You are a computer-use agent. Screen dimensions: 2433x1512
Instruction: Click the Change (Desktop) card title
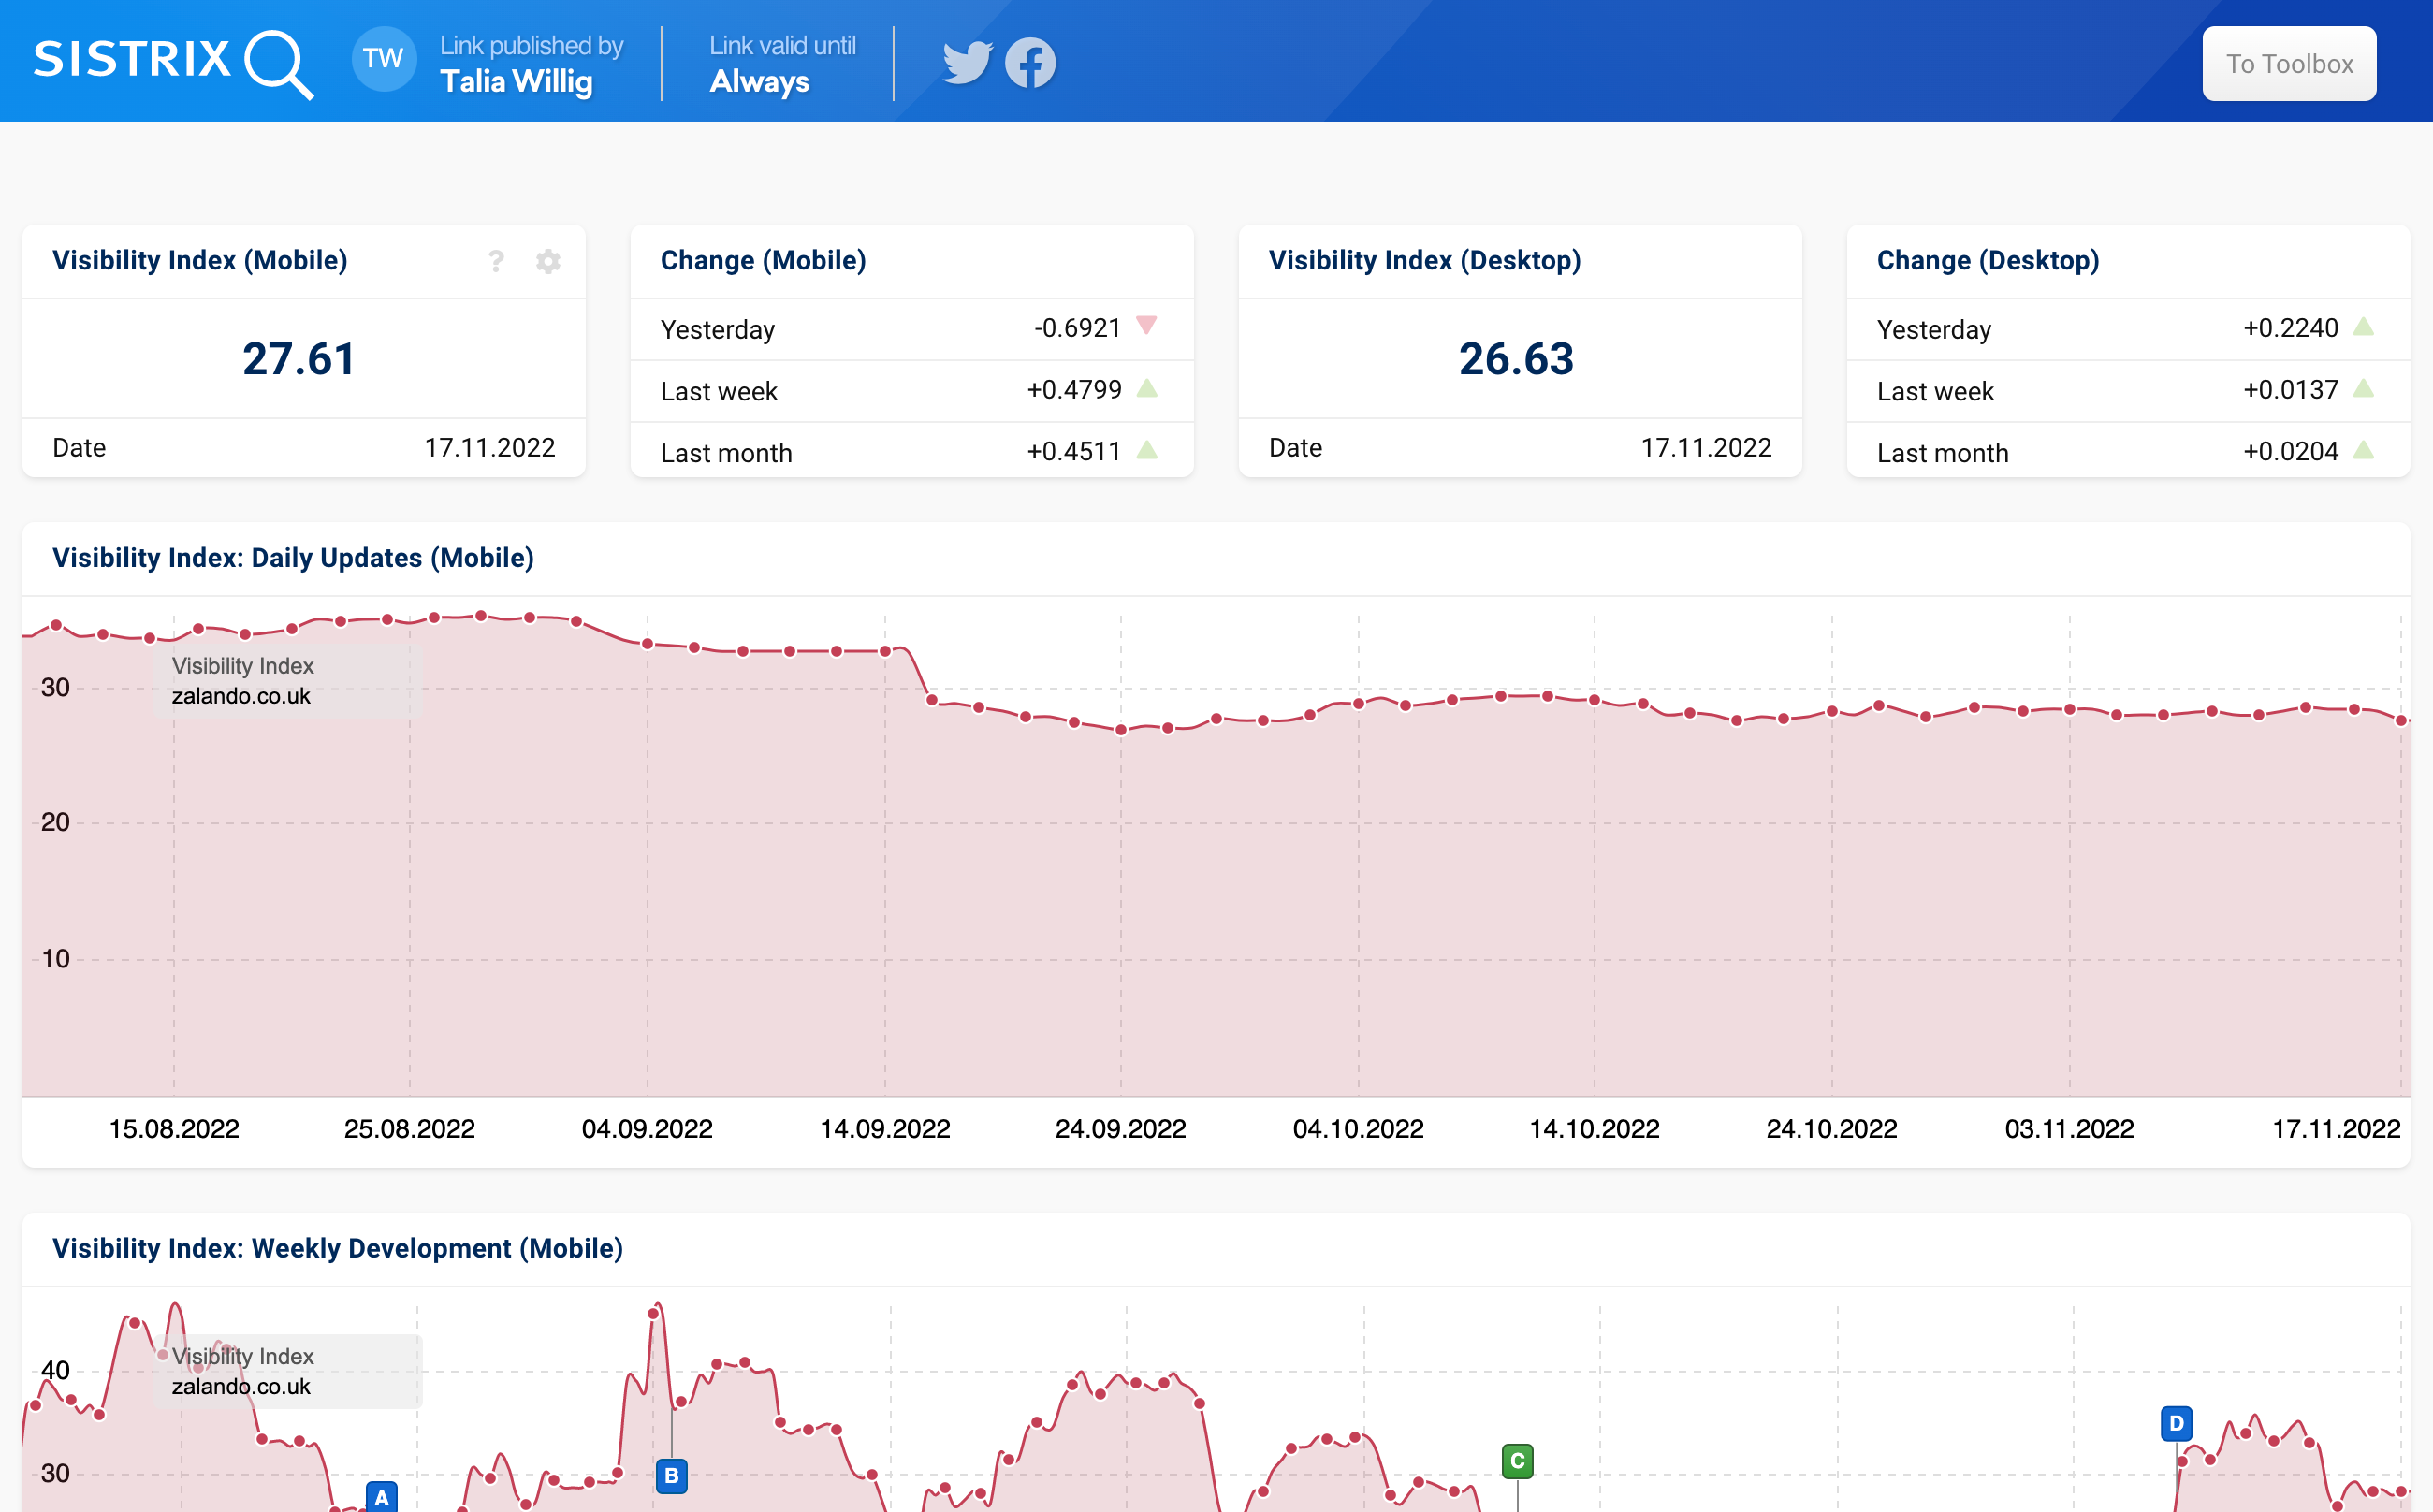(x=1987, y=261)
